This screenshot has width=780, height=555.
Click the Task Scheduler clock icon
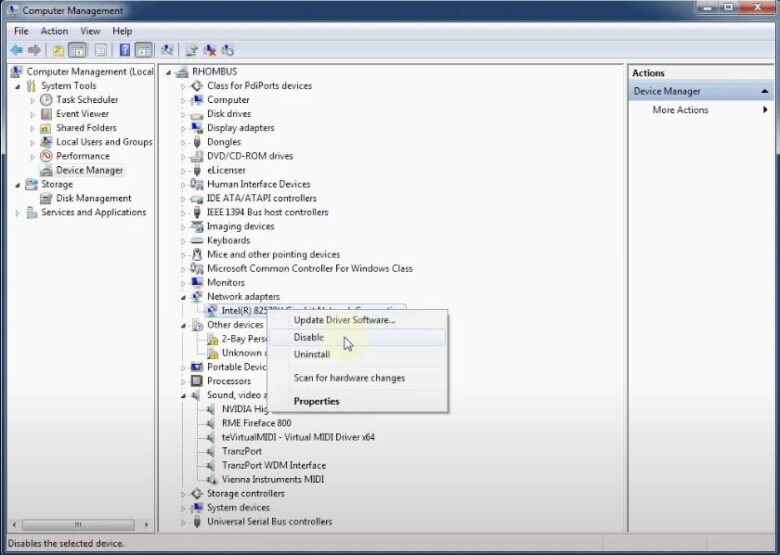point(46,99)
